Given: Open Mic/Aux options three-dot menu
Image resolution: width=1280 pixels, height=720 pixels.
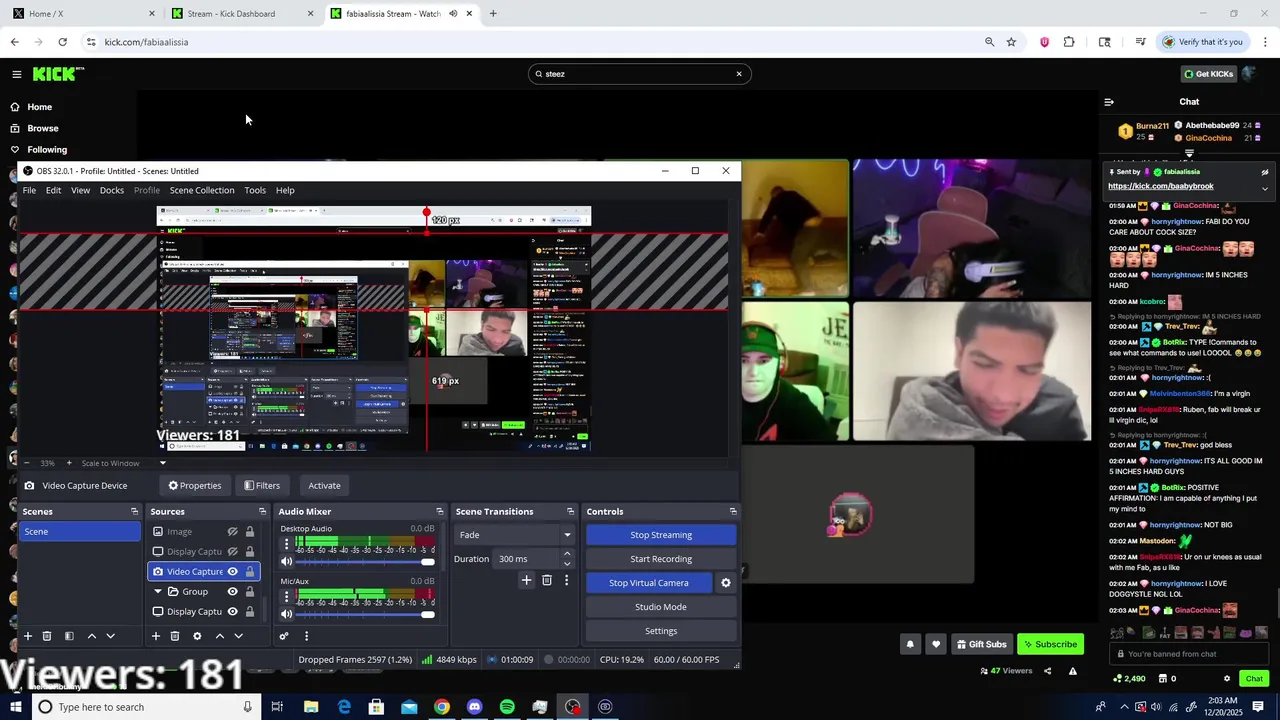Looking at the screenshot, I should click(x=286, y=596).
